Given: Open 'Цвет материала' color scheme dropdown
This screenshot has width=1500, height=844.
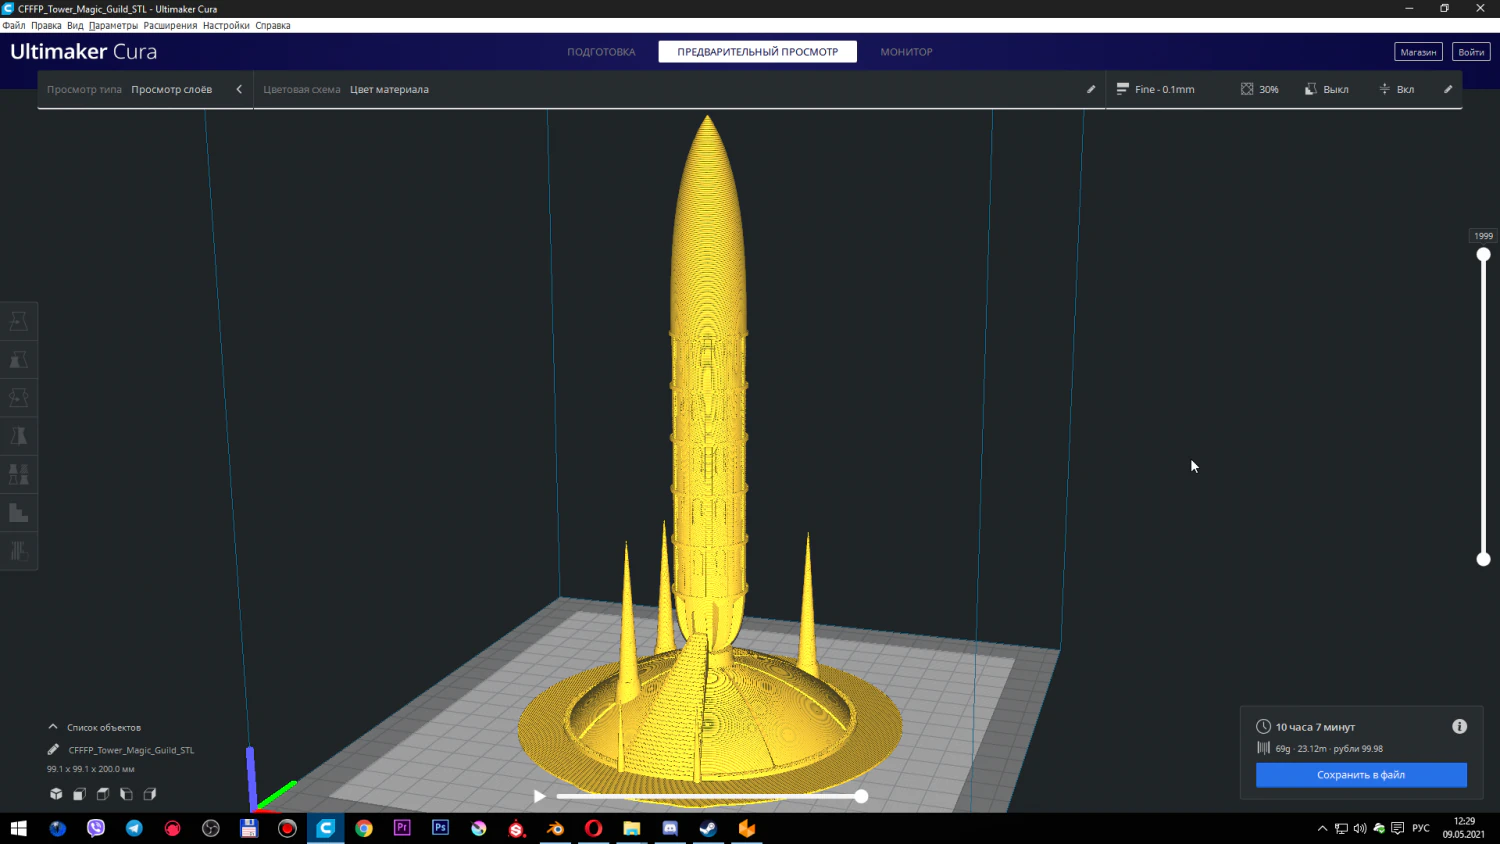Looking at the screenshot, I should click(x=389, y=89).
